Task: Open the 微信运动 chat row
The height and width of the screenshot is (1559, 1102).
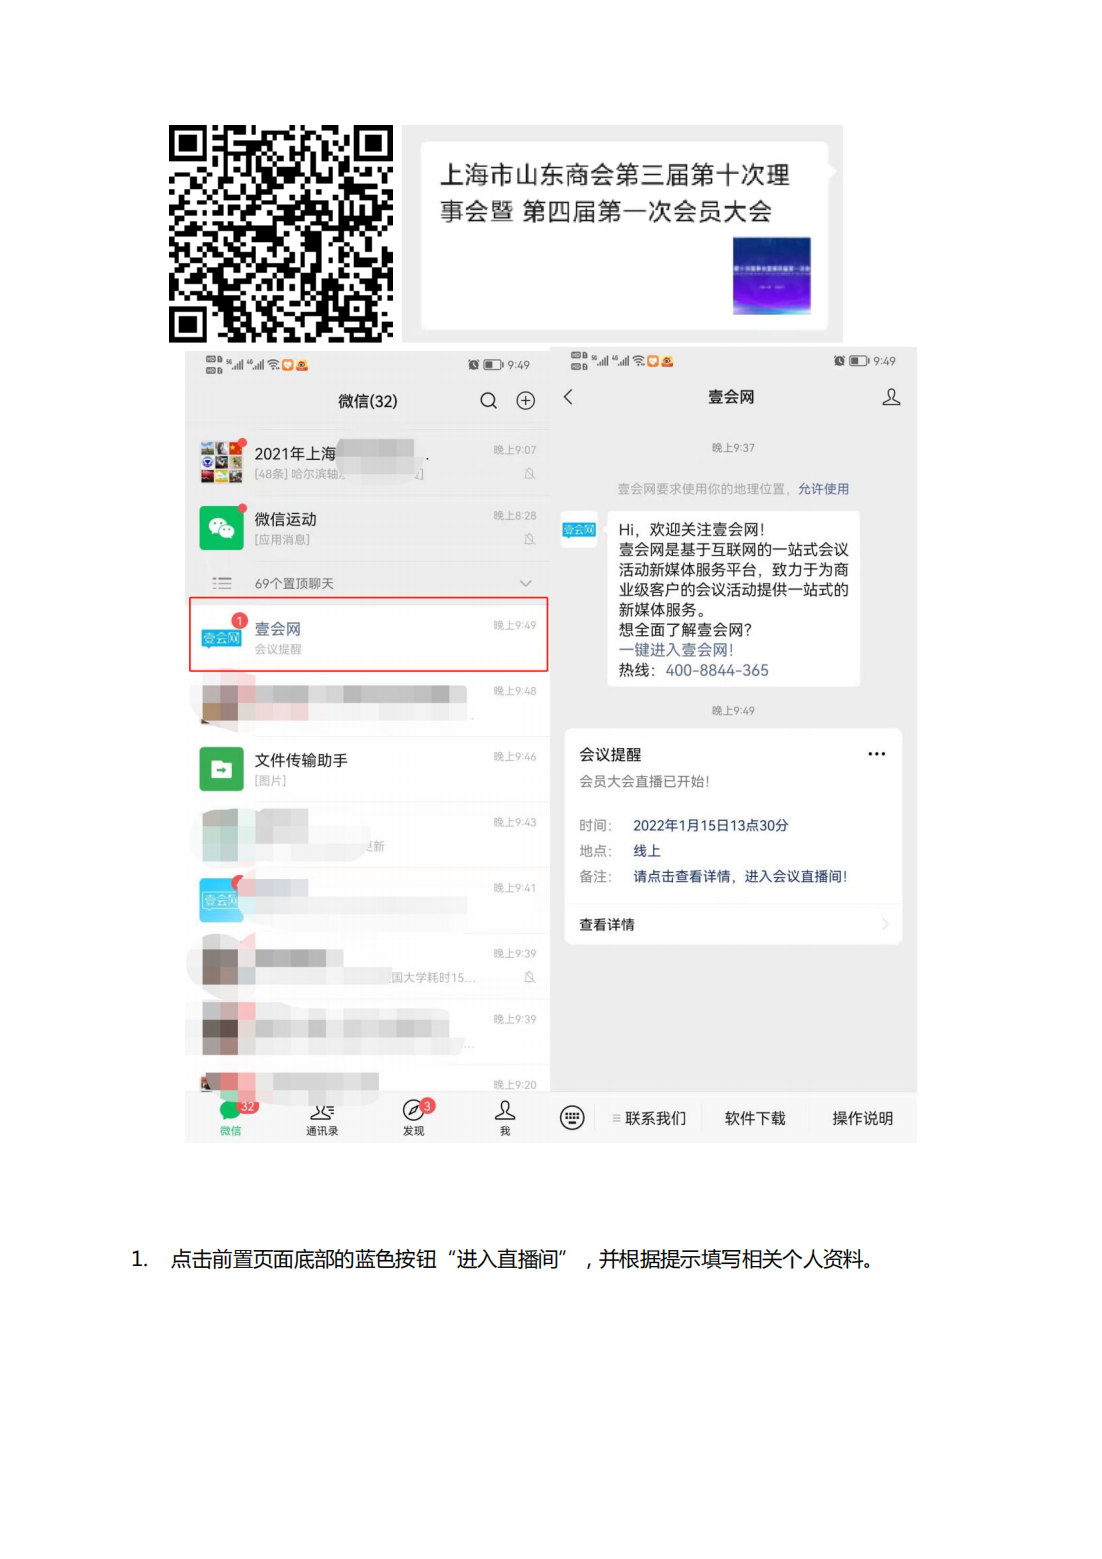Action: pyautogui.click(x=368, y=527)
